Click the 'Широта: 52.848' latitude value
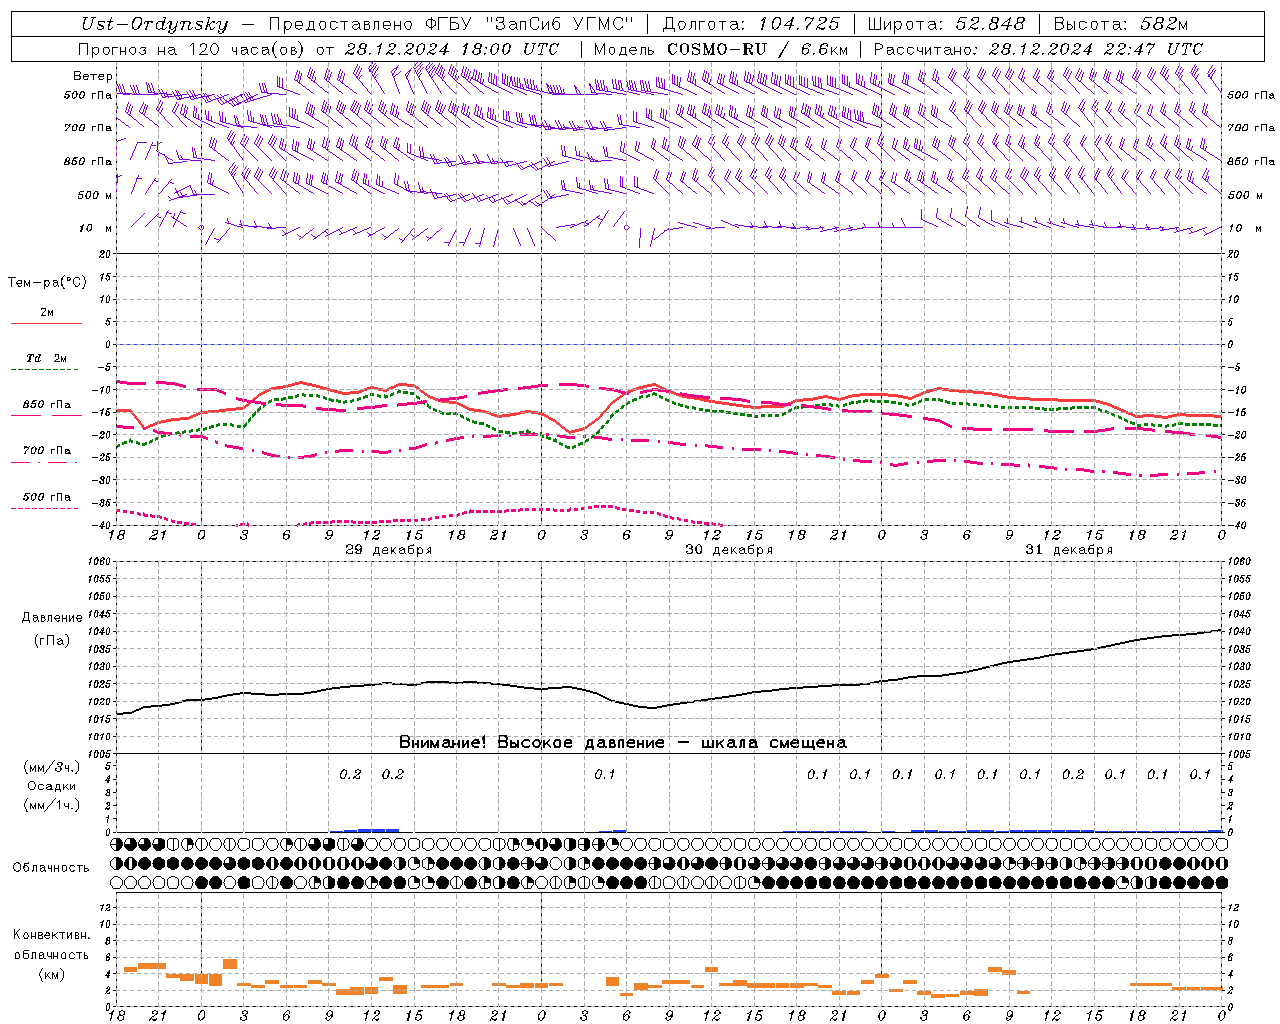 pos(946,25)
